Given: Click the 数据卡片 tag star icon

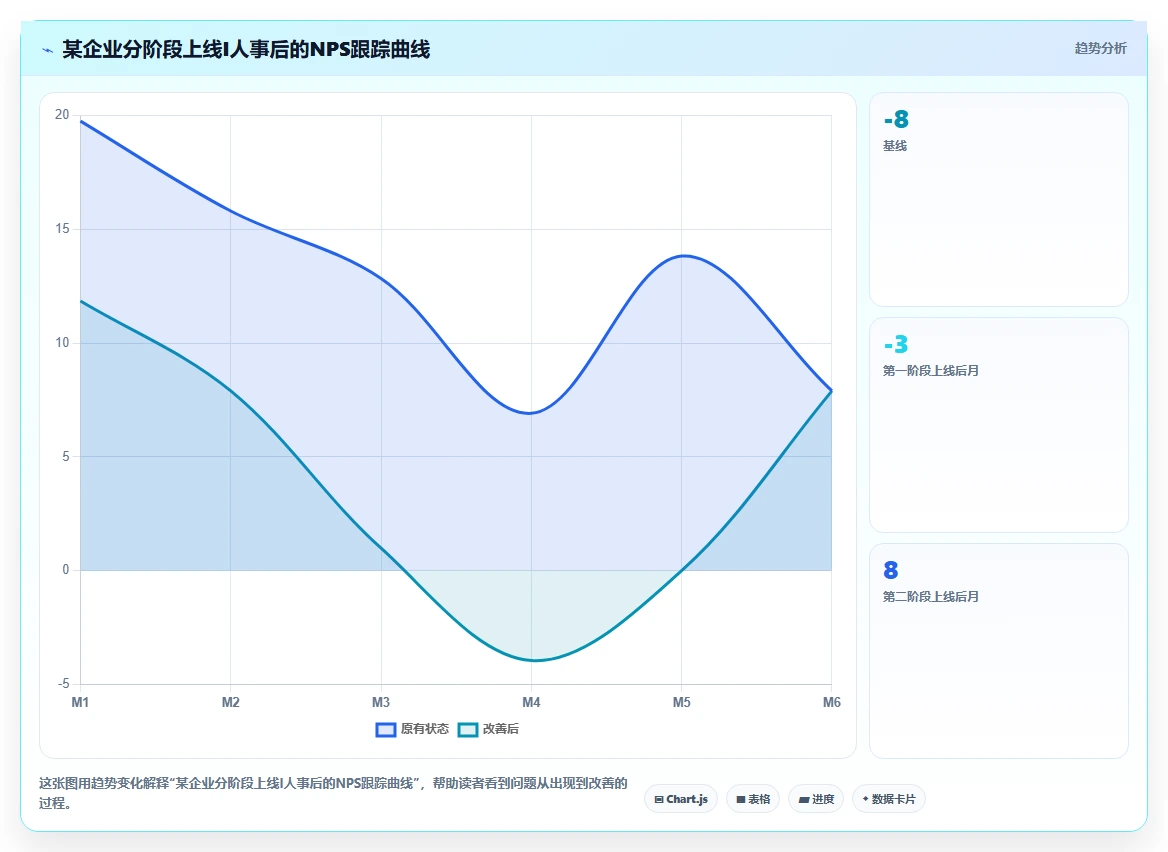Looking at the screenshot, I should (866, 799).
